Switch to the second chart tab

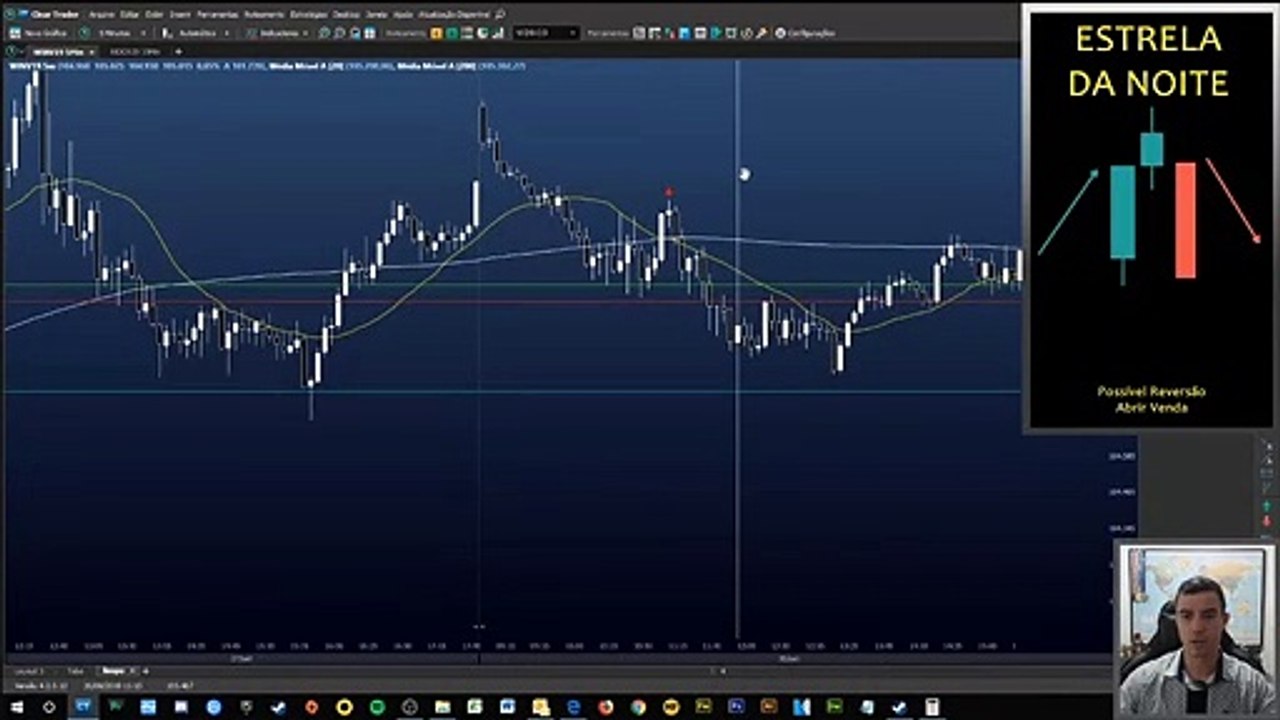coord(134,51)
